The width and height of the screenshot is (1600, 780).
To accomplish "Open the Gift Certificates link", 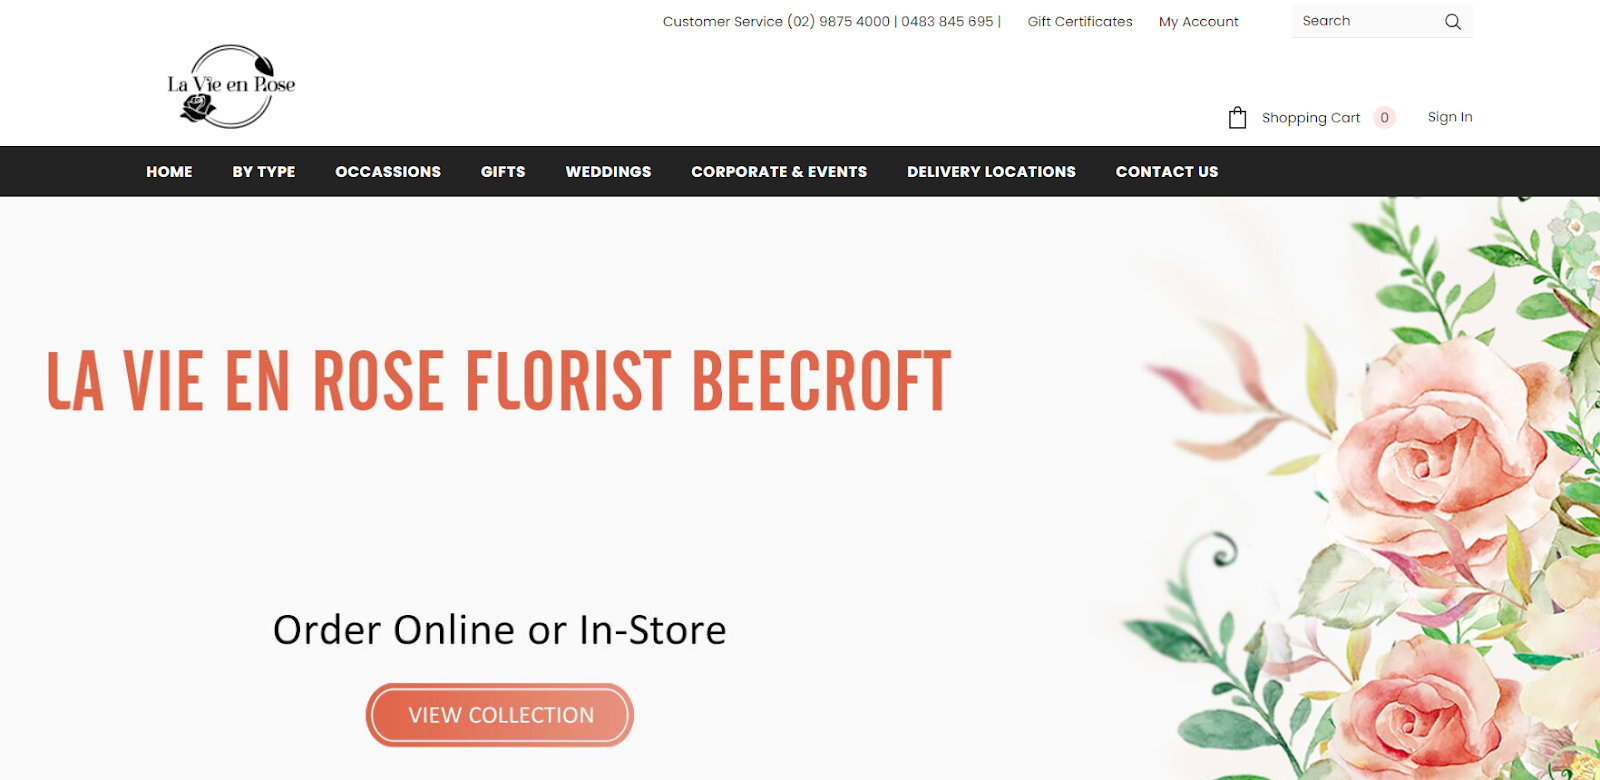I will coord(1080,22).
